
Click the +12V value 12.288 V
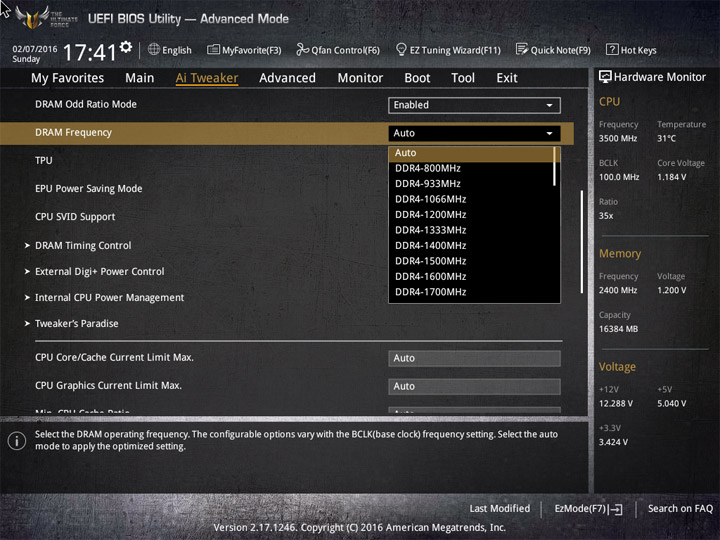pos(616,404)
